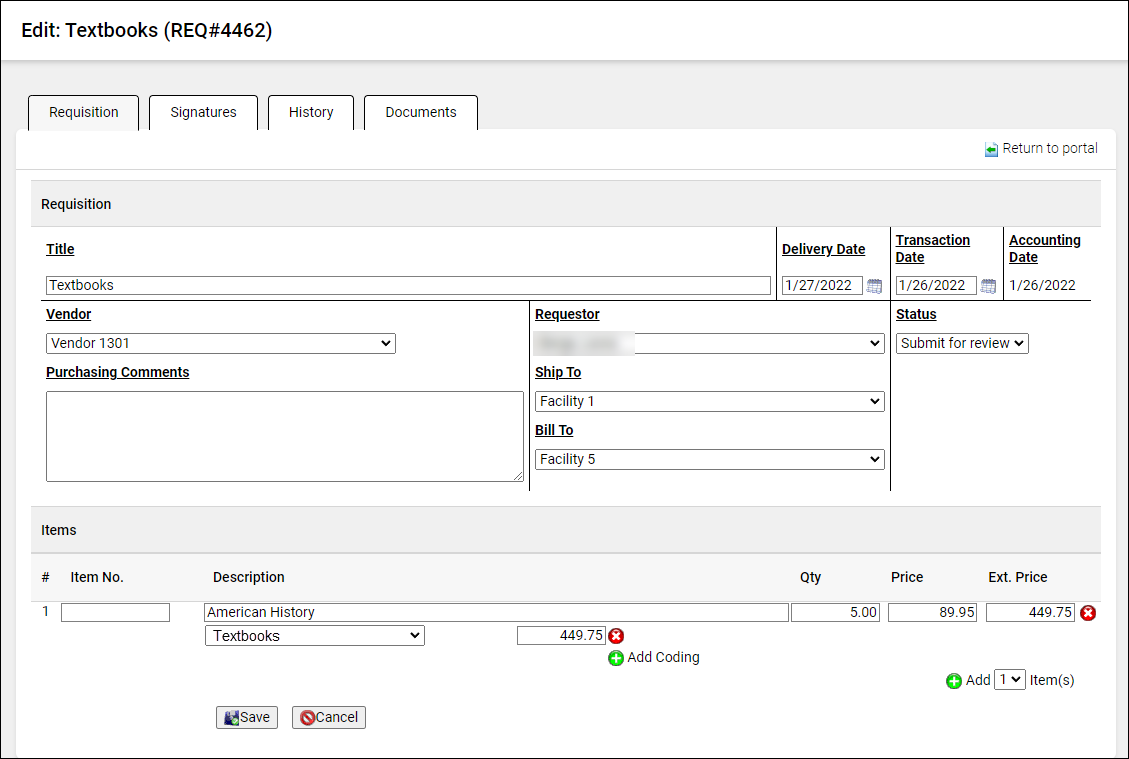Switch to the Signatures tab
This screenshot has width=1129, height=759.
coord(203,112)
